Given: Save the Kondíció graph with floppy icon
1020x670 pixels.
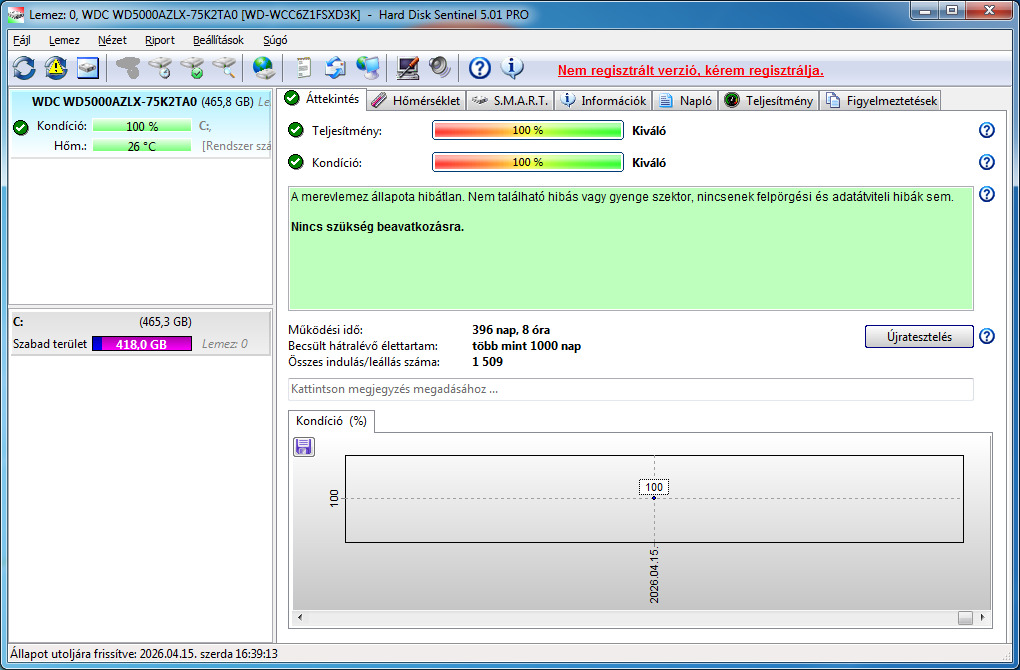Looking at the screenshot, I should point(304,446).
